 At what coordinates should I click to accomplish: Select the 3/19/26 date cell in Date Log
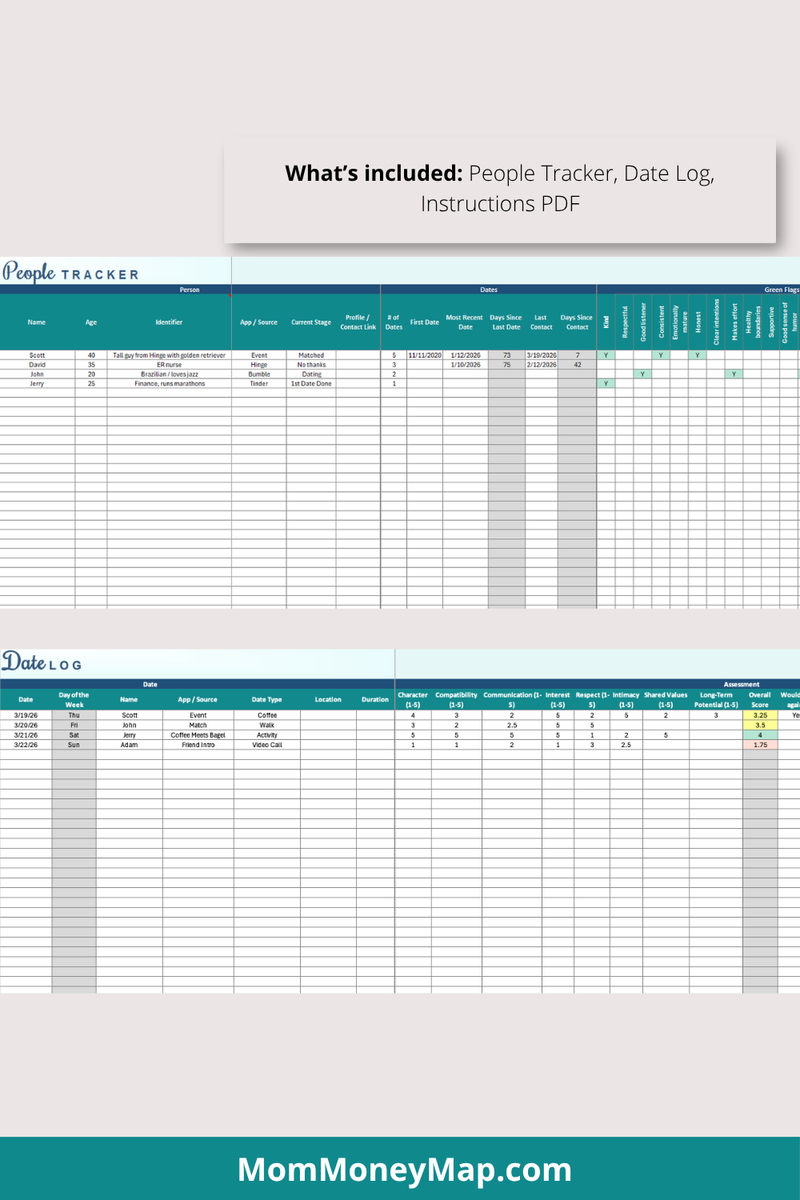click(x=26, y=715)
